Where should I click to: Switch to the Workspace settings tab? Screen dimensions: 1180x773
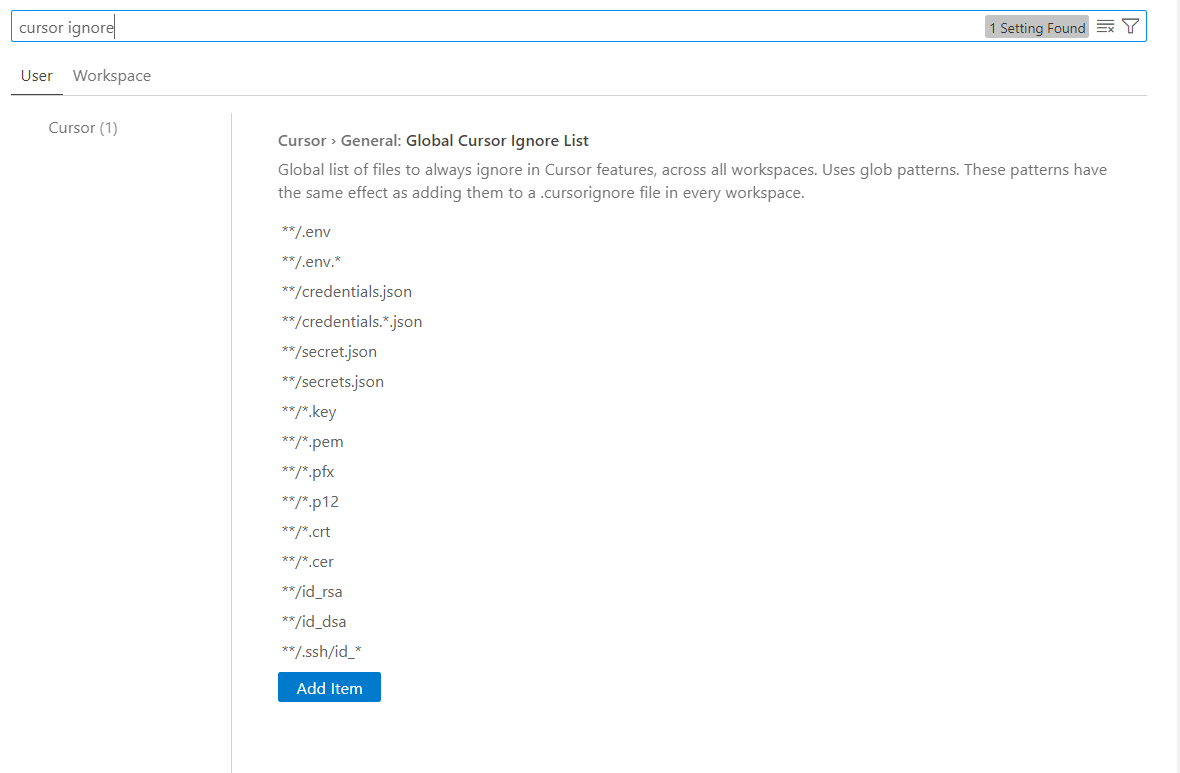[x=112, y=76]
